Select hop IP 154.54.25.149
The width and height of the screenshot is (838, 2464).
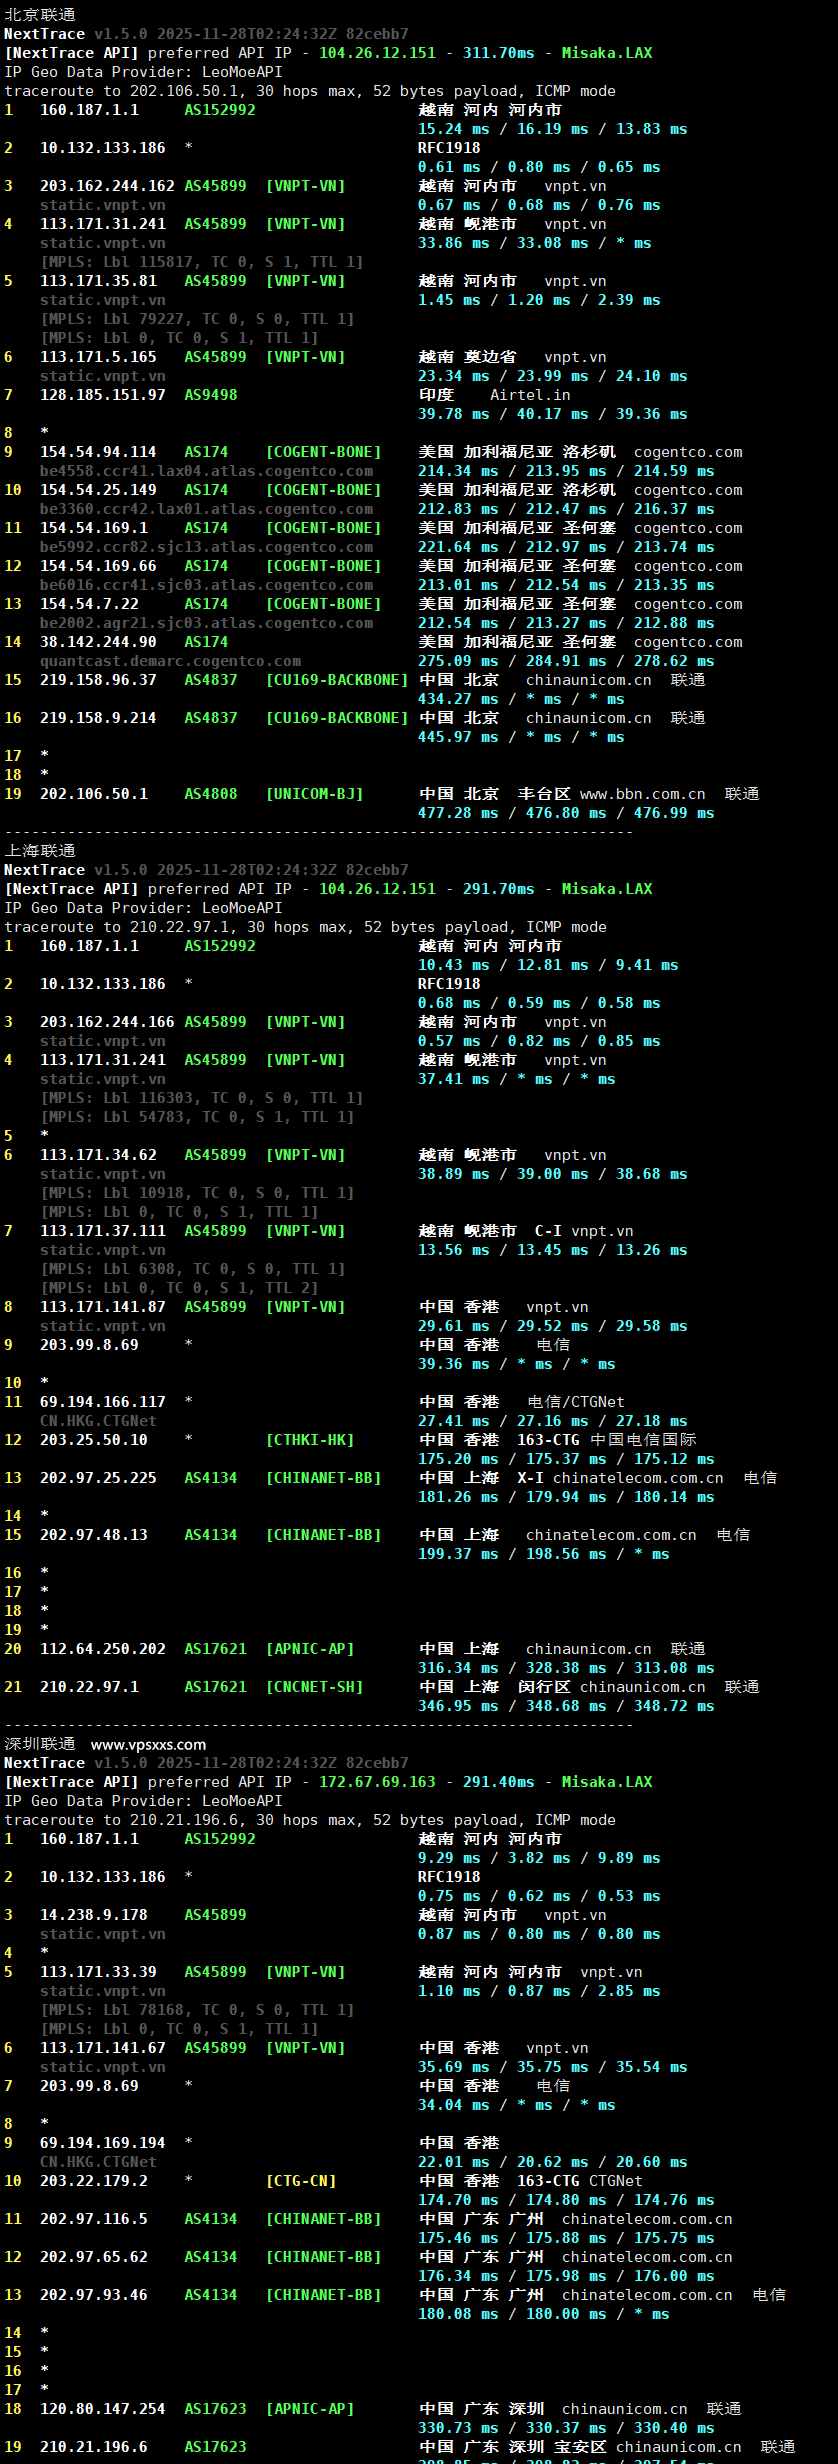(x=98, y=490)
